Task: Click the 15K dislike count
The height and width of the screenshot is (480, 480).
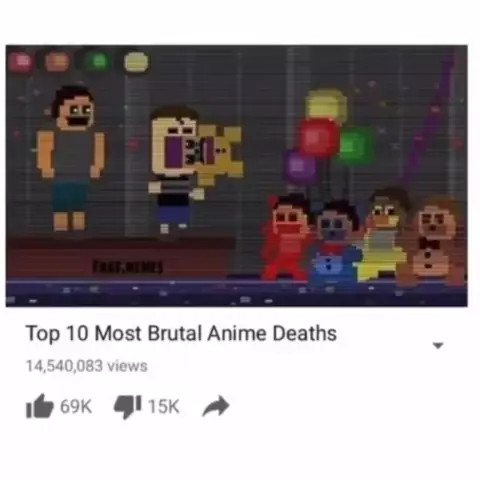Action: coord(164,406)
